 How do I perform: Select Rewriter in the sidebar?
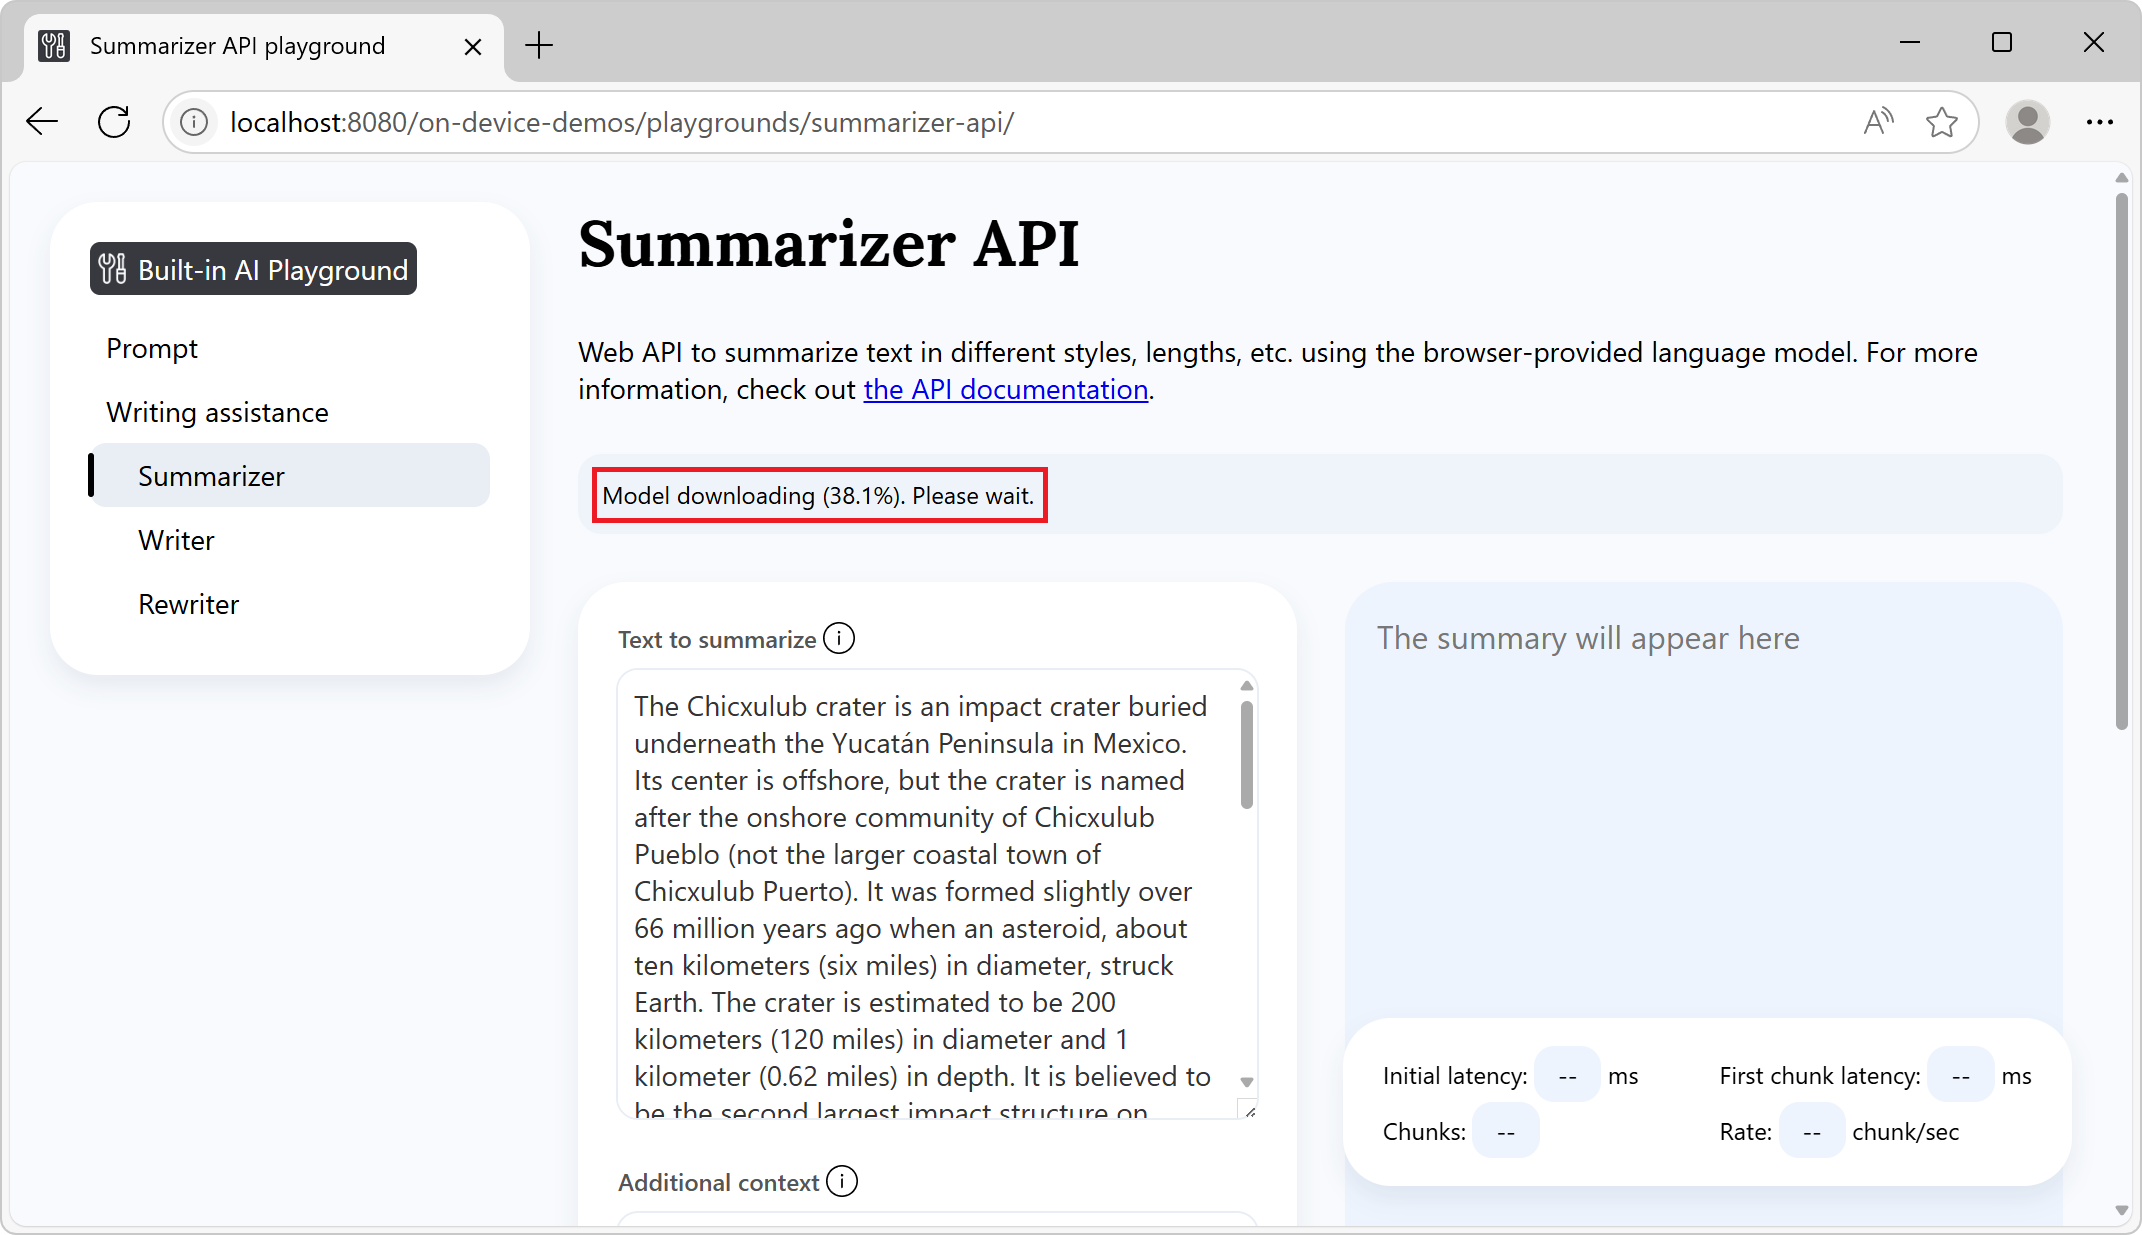tap(188, 603)
